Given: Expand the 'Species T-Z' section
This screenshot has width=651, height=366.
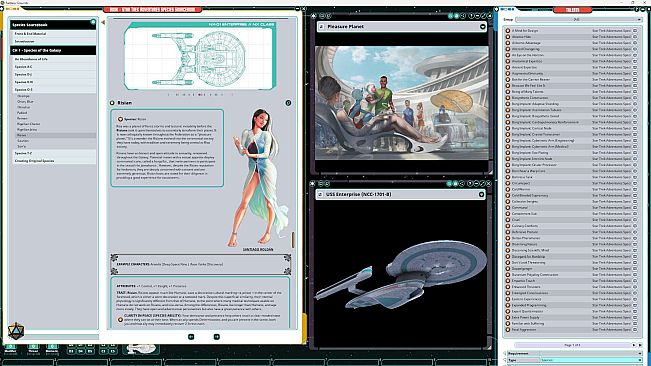Looking at the screenshot, I should coord(54,153).
